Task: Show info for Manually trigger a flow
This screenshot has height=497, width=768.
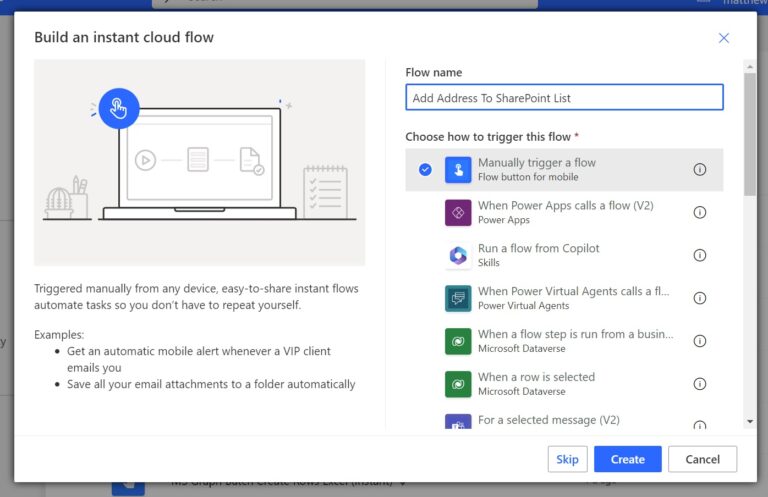Action: click(700, 170)
